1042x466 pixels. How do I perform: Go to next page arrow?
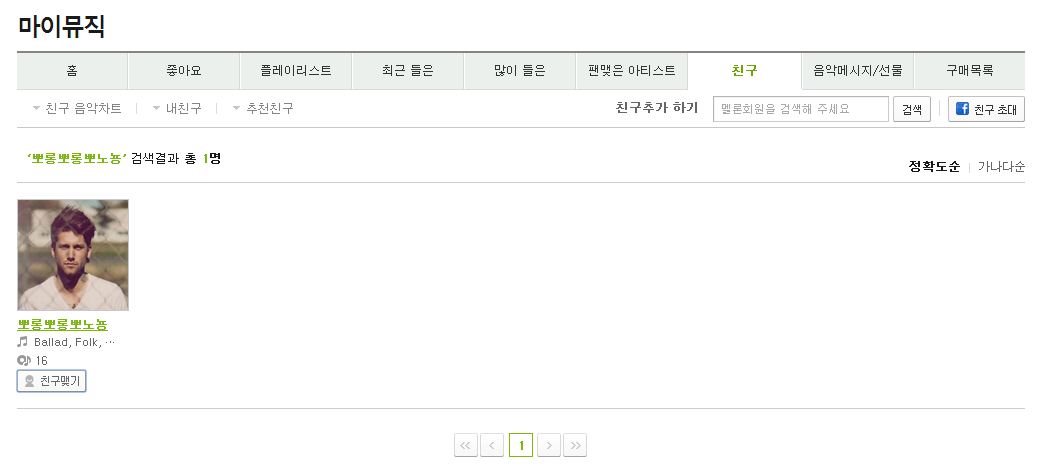[549, 445]
